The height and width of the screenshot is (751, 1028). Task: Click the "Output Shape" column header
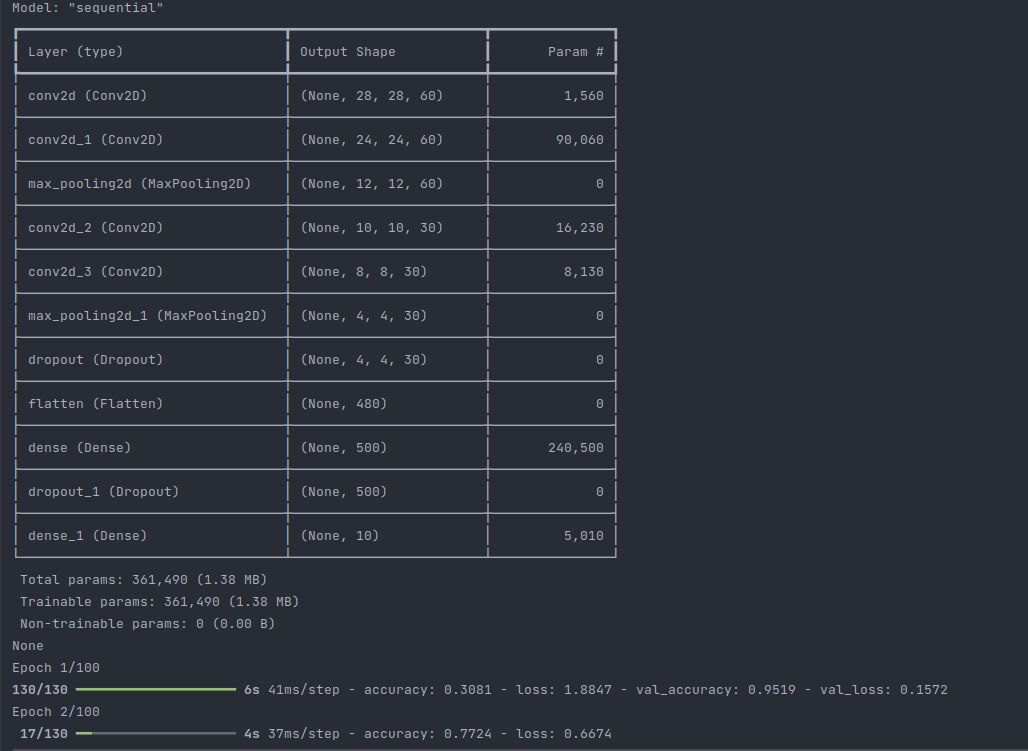coord(348,52)
